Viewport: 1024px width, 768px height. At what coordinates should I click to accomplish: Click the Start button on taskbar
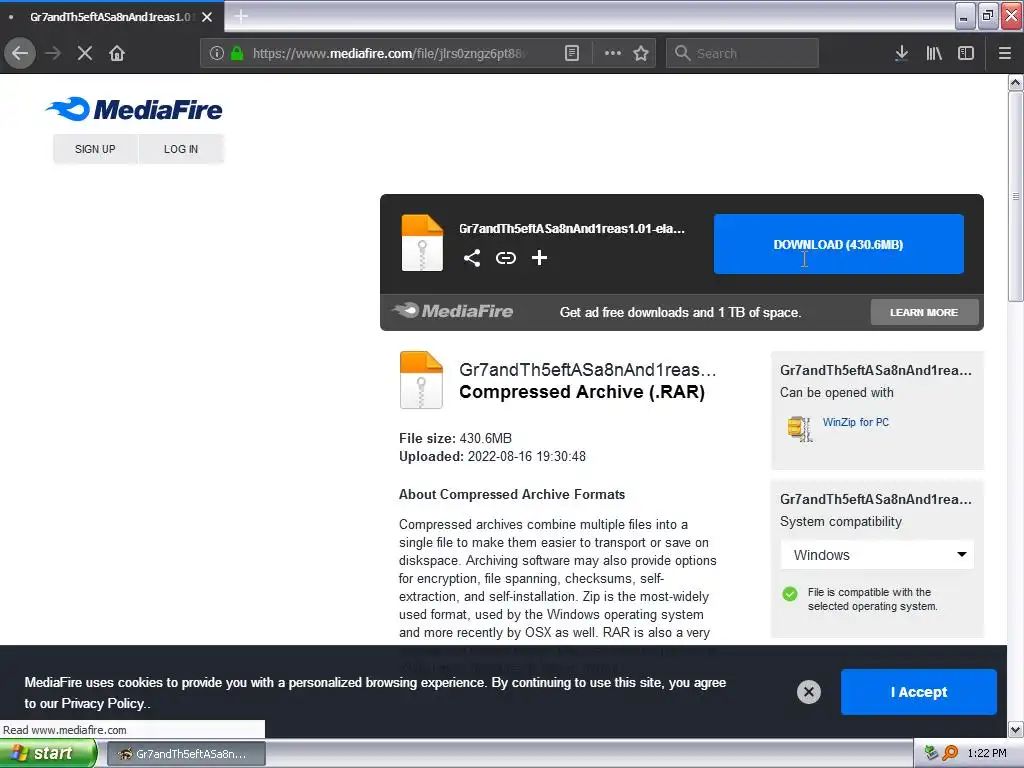(x=48, y=754)
